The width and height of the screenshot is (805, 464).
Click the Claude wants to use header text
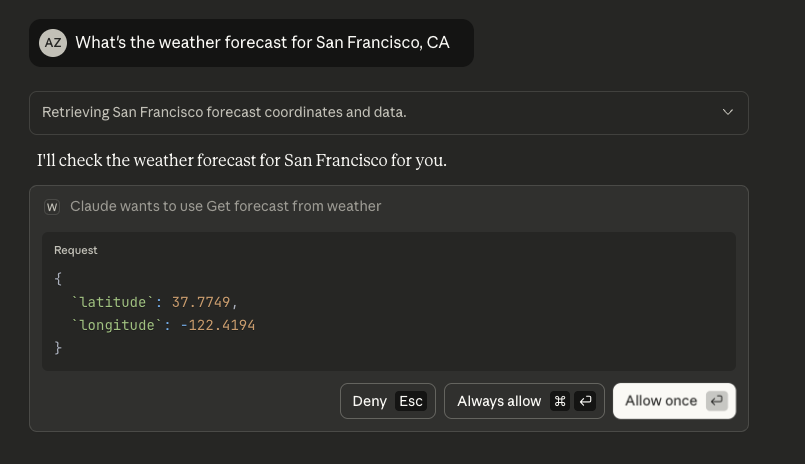click(x=225, y=206)
